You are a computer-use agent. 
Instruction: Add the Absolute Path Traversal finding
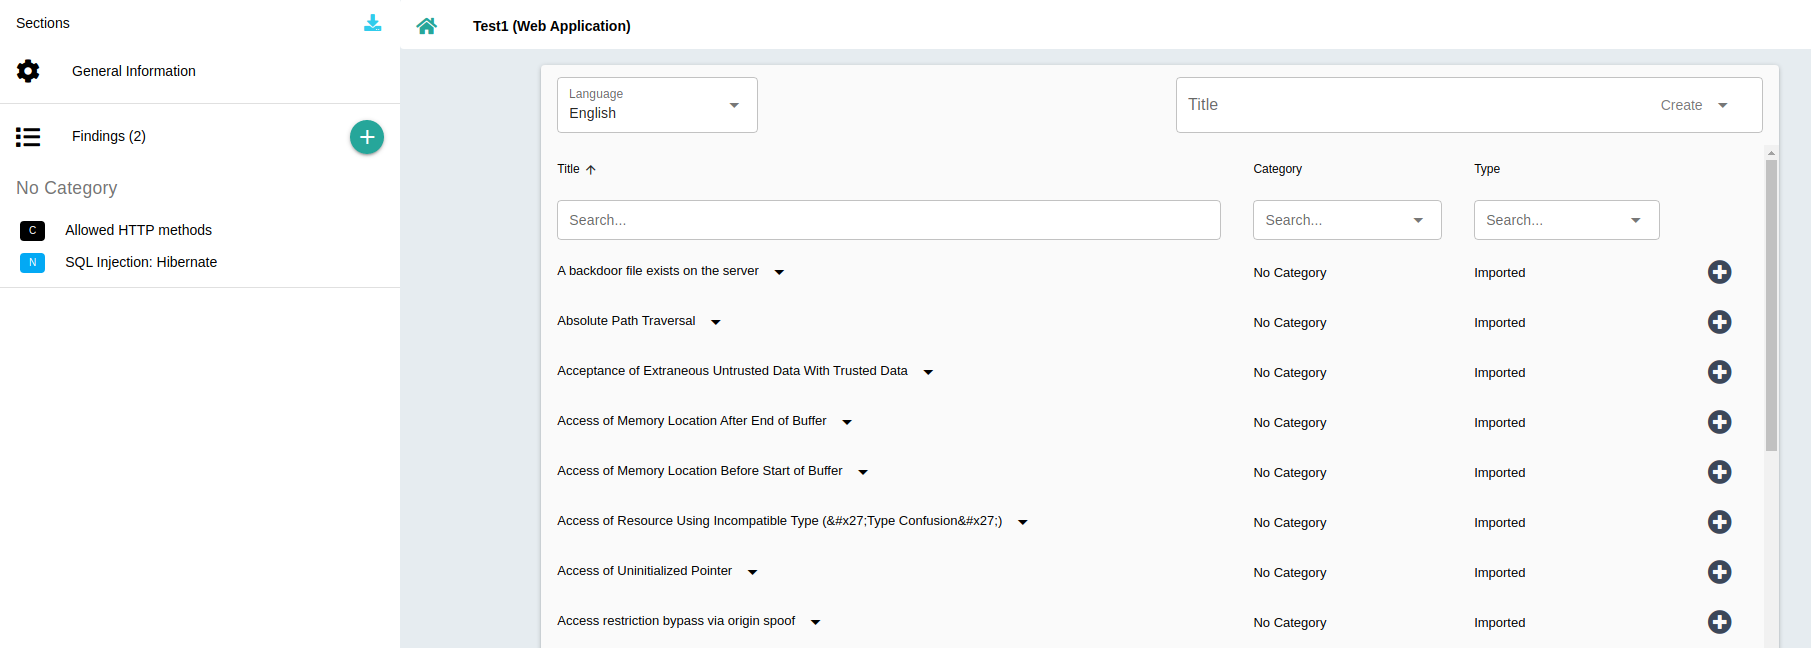click(x=1719, y=322)
